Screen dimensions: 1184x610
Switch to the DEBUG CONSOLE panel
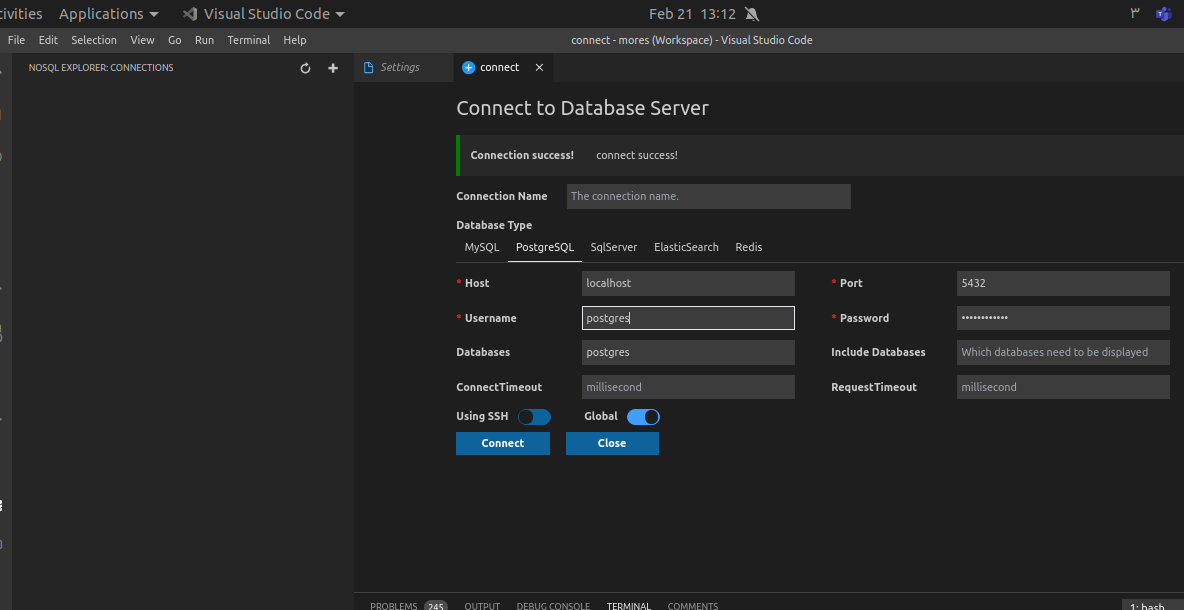click(x=553, y=606)
